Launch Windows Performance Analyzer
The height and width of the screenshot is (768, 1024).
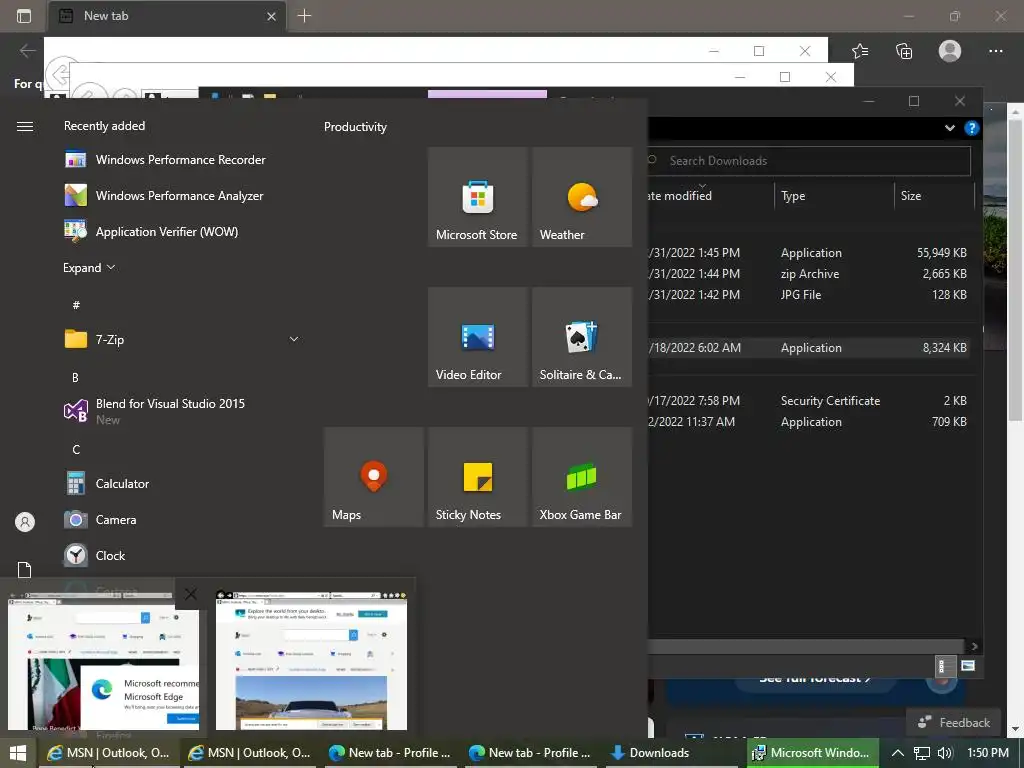point(163,196)
